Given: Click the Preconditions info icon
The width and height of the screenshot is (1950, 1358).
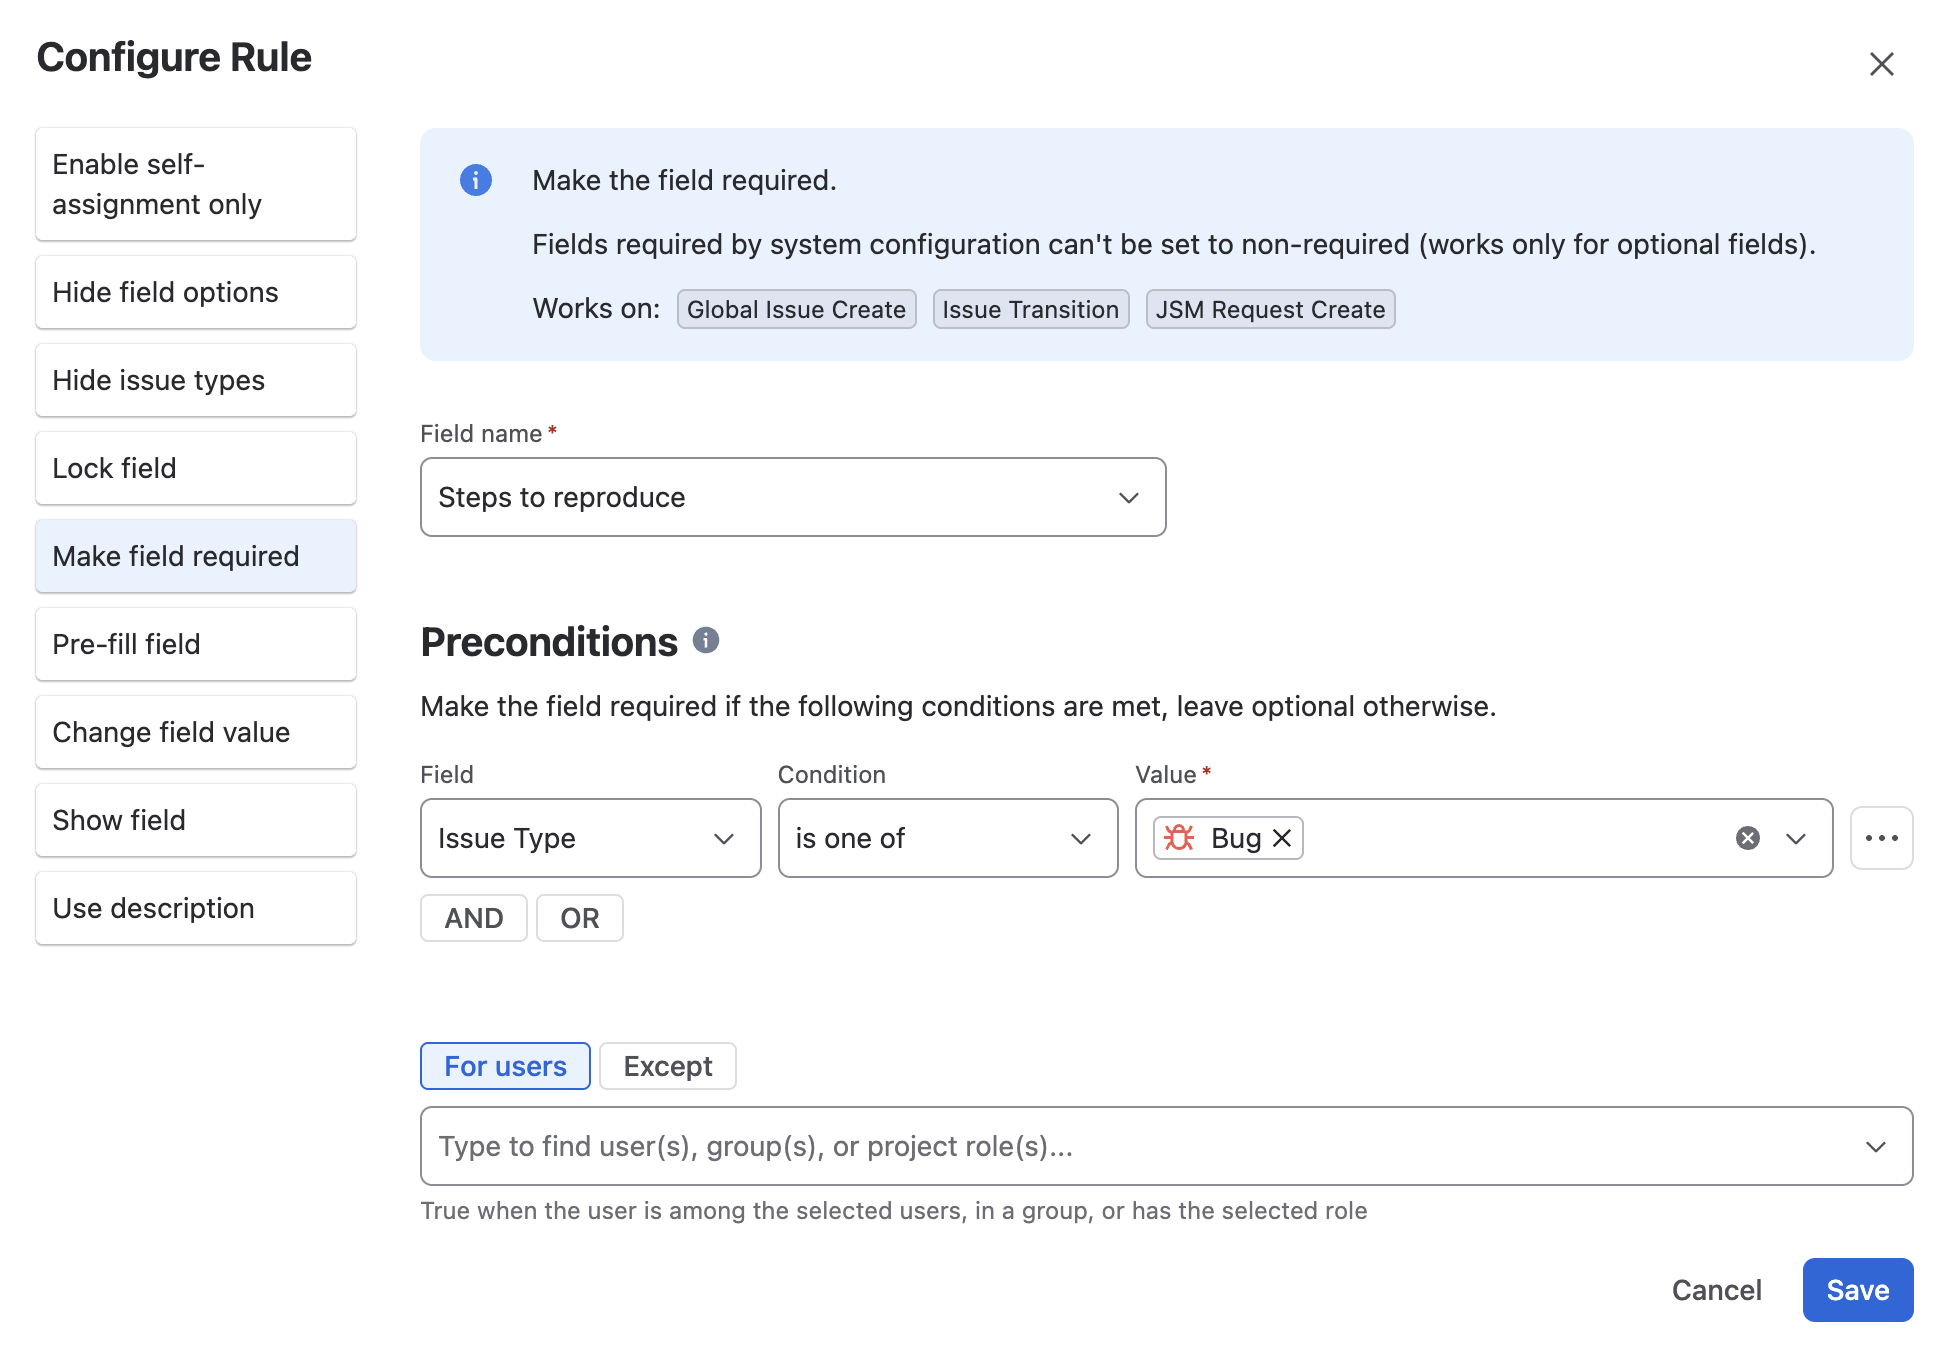Looking at the screenshot, I should click(706, 640).
